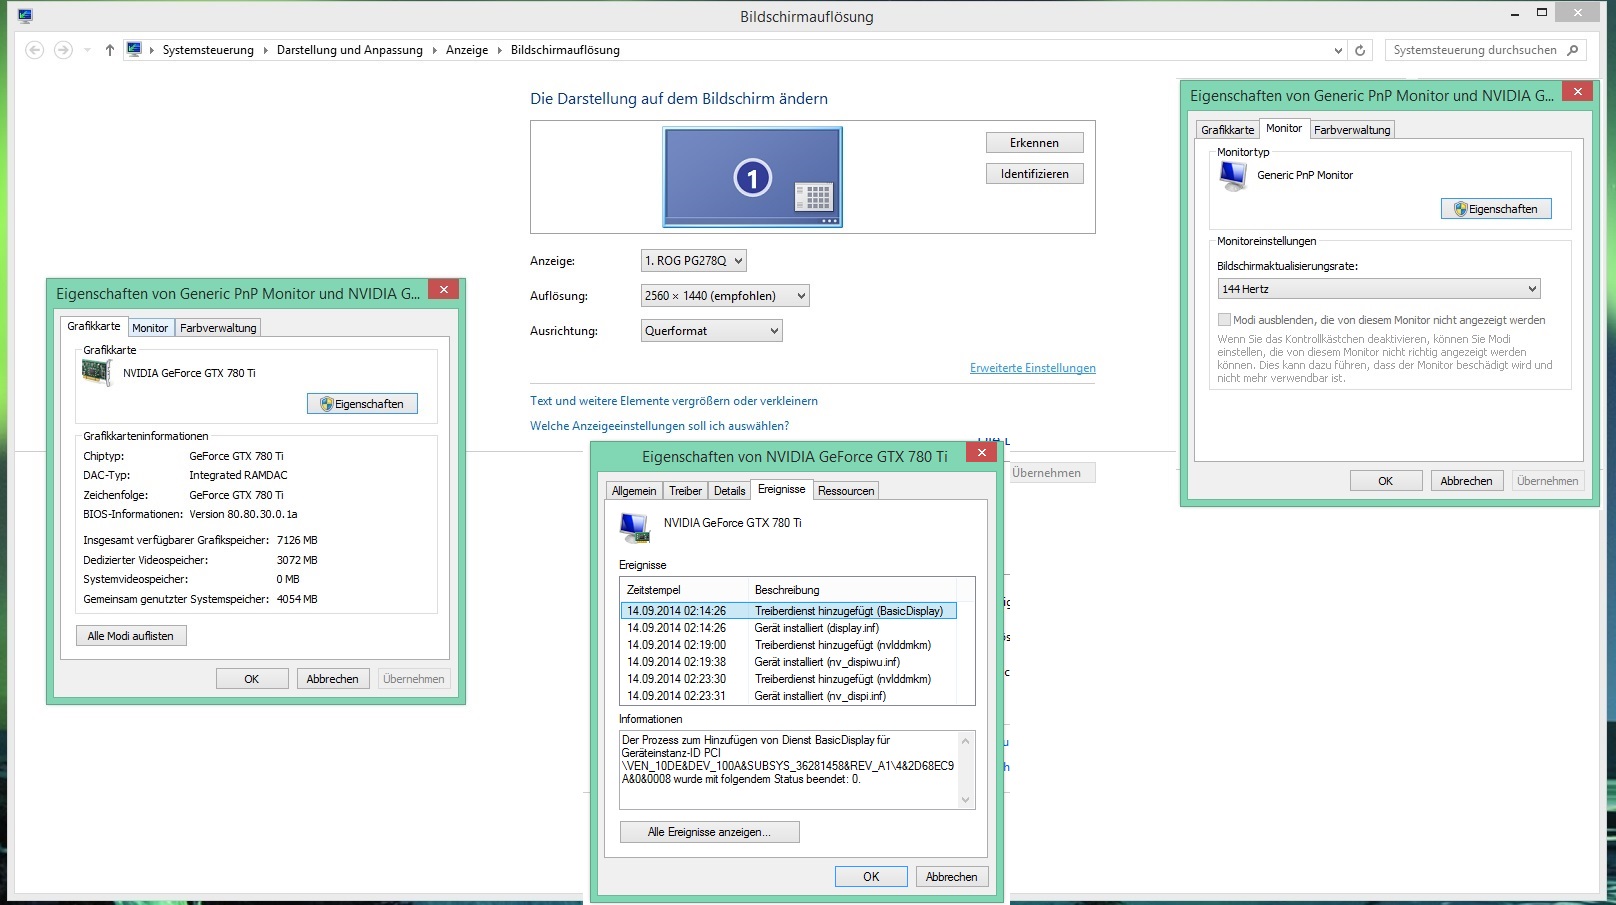Click the forward arrow in the navigation bar
Screen dimensions: 1616x905
point(63,50)
